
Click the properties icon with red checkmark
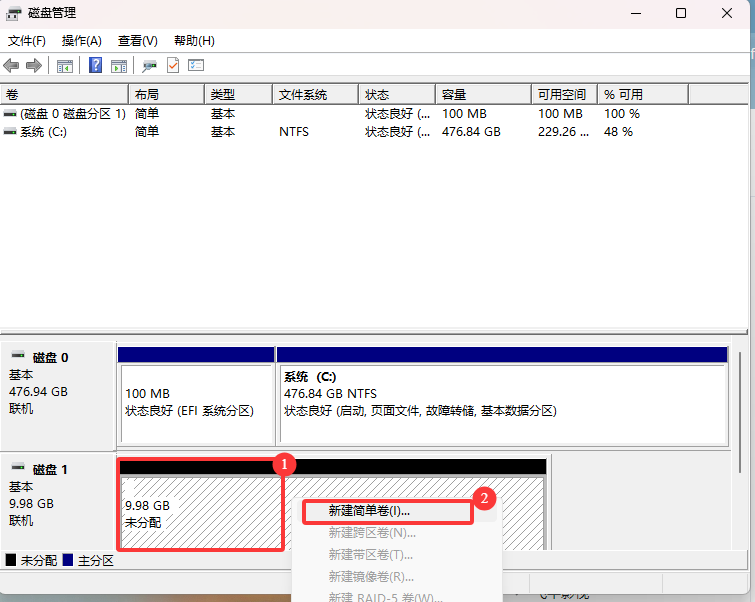pyautogui.click(x=173, y=65)
